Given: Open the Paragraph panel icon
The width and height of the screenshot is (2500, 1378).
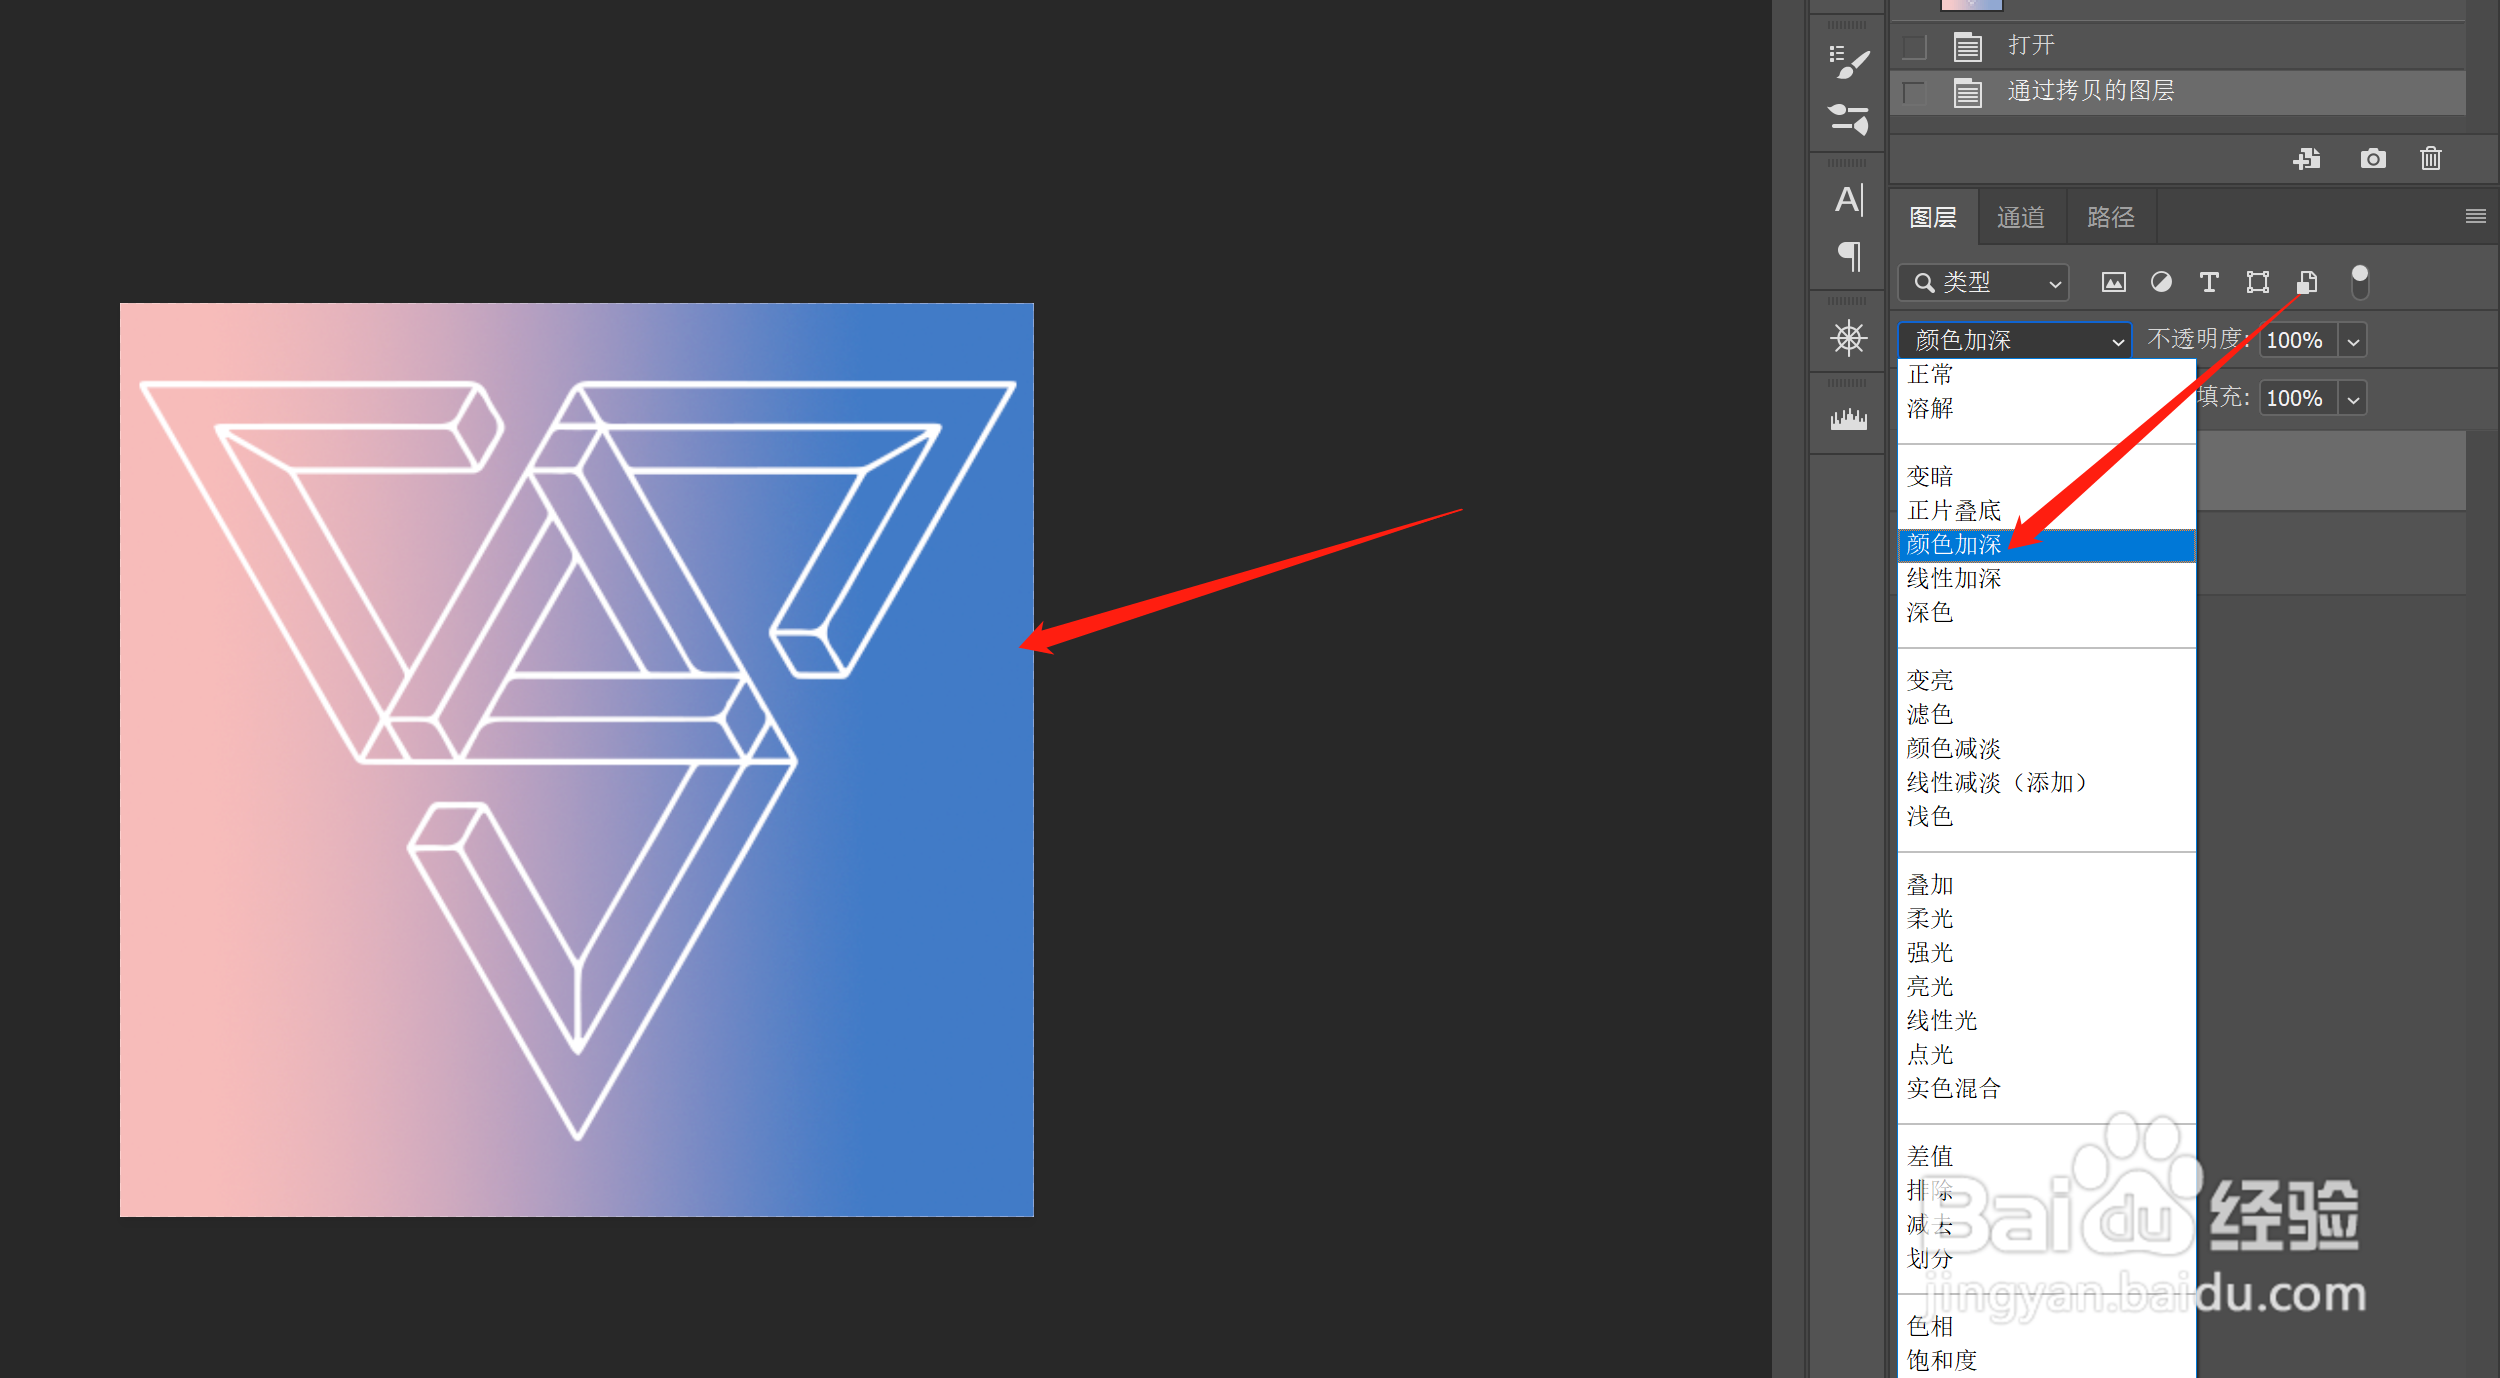Looking at the screenshot, I should (1848, 256).
